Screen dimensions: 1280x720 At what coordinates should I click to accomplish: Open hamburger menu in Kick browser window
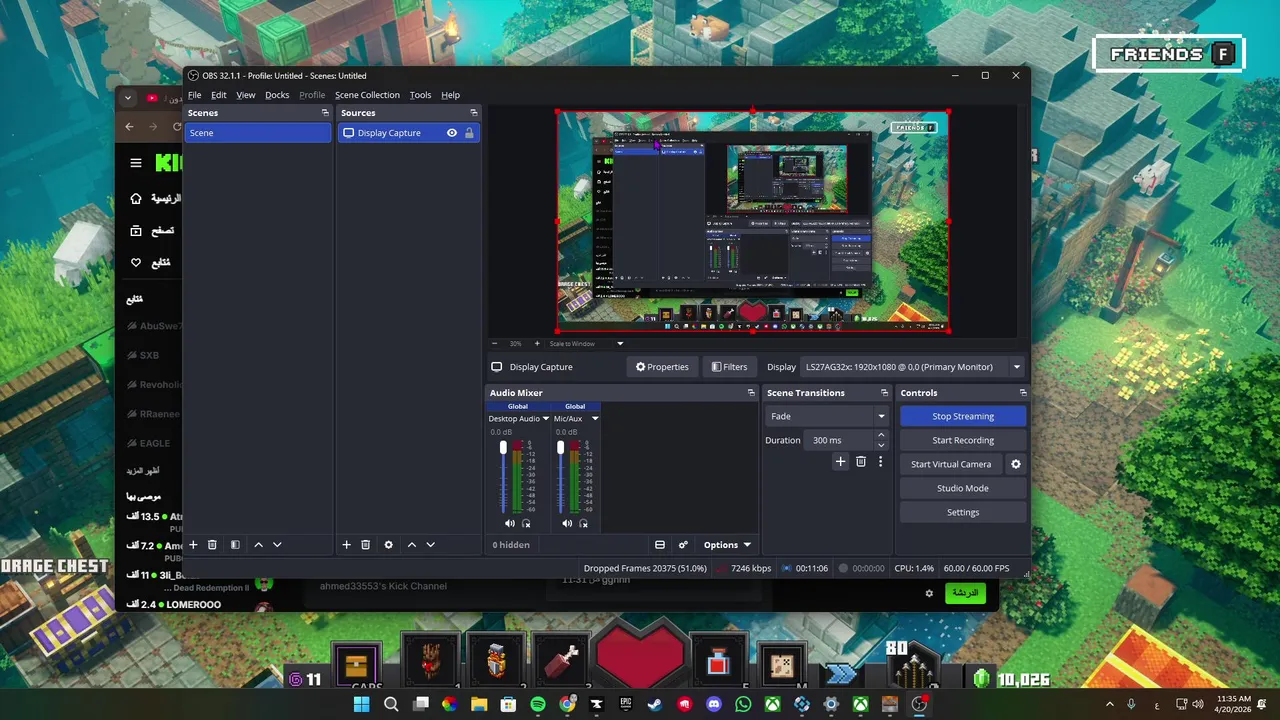136,163
